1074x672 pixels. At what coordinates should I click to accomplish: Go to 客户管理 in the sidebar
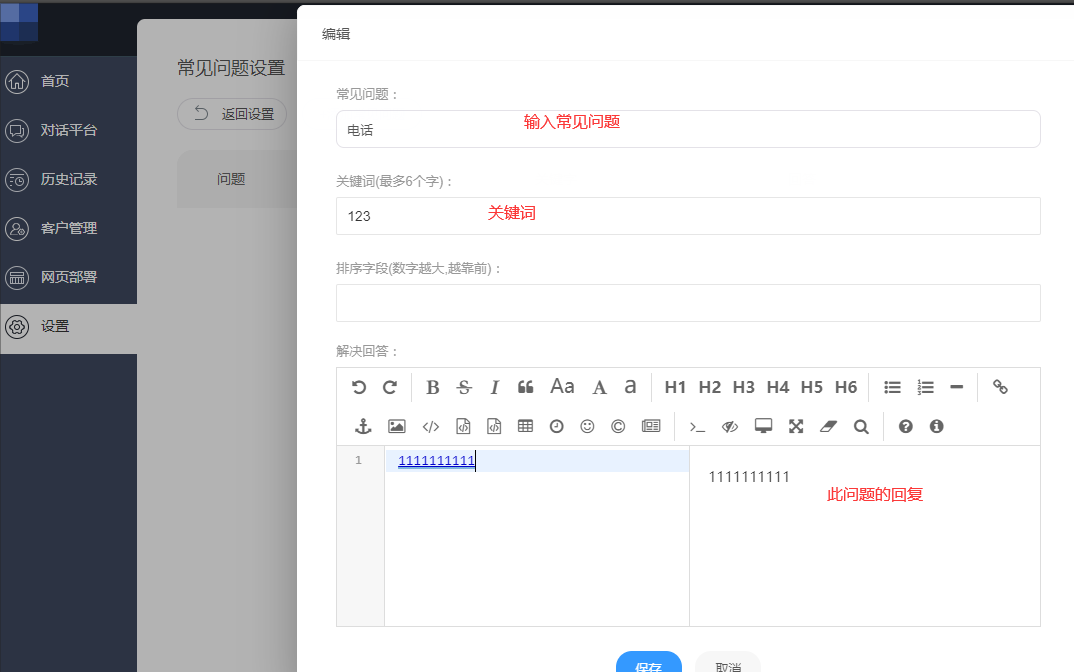coord(68,228)
